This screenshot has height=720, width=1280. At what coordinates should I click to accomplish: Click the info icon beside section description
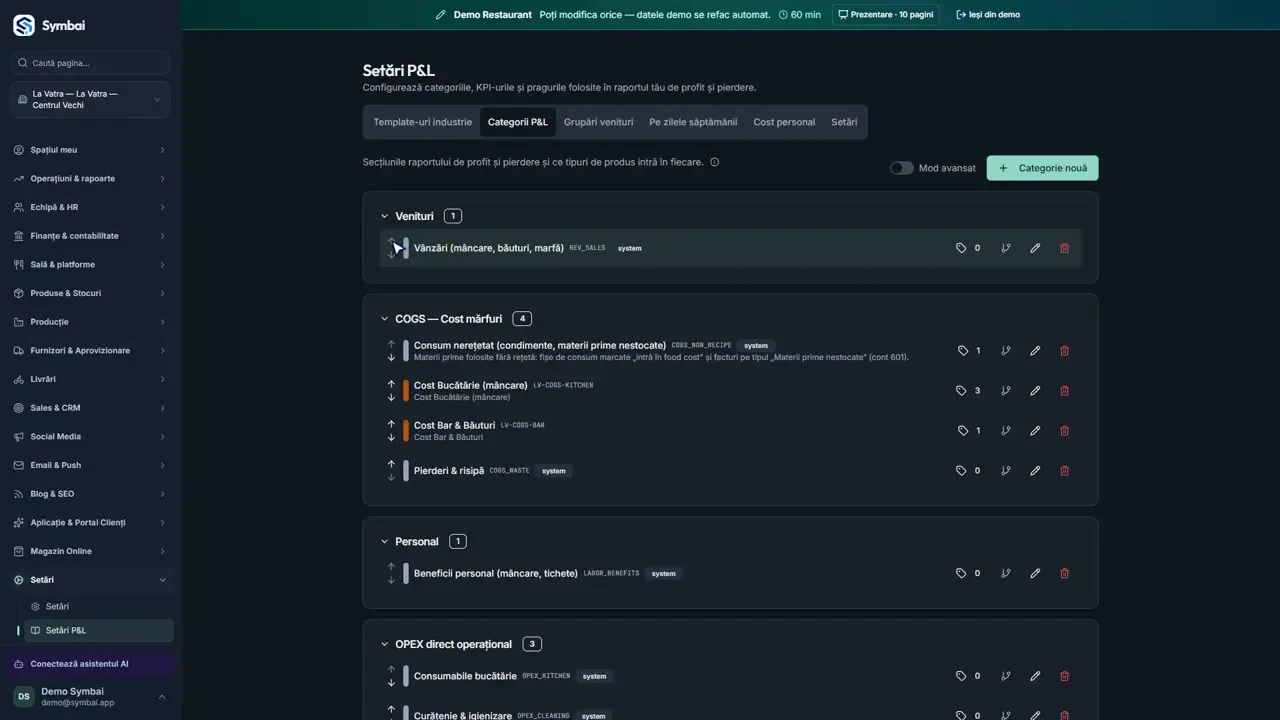pos(714,162)
